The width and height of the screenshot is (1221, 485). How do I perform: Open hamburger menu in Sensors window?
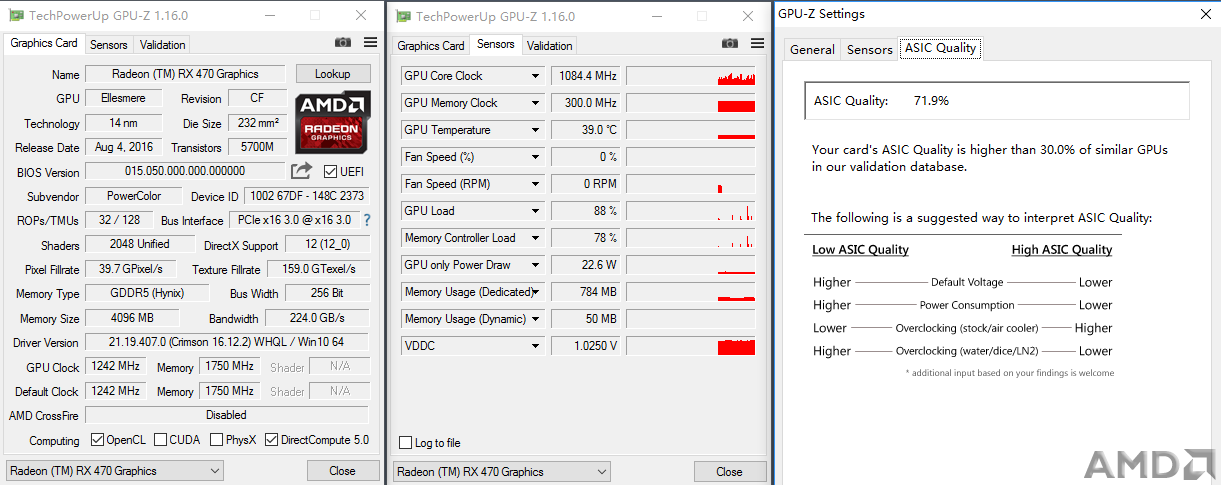click(757, 43)
